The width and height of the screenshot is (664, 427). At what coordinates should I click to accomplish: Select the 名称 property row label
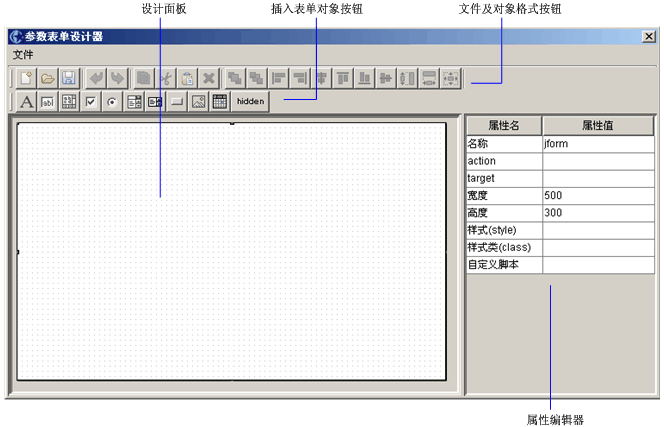pos(504,144)
